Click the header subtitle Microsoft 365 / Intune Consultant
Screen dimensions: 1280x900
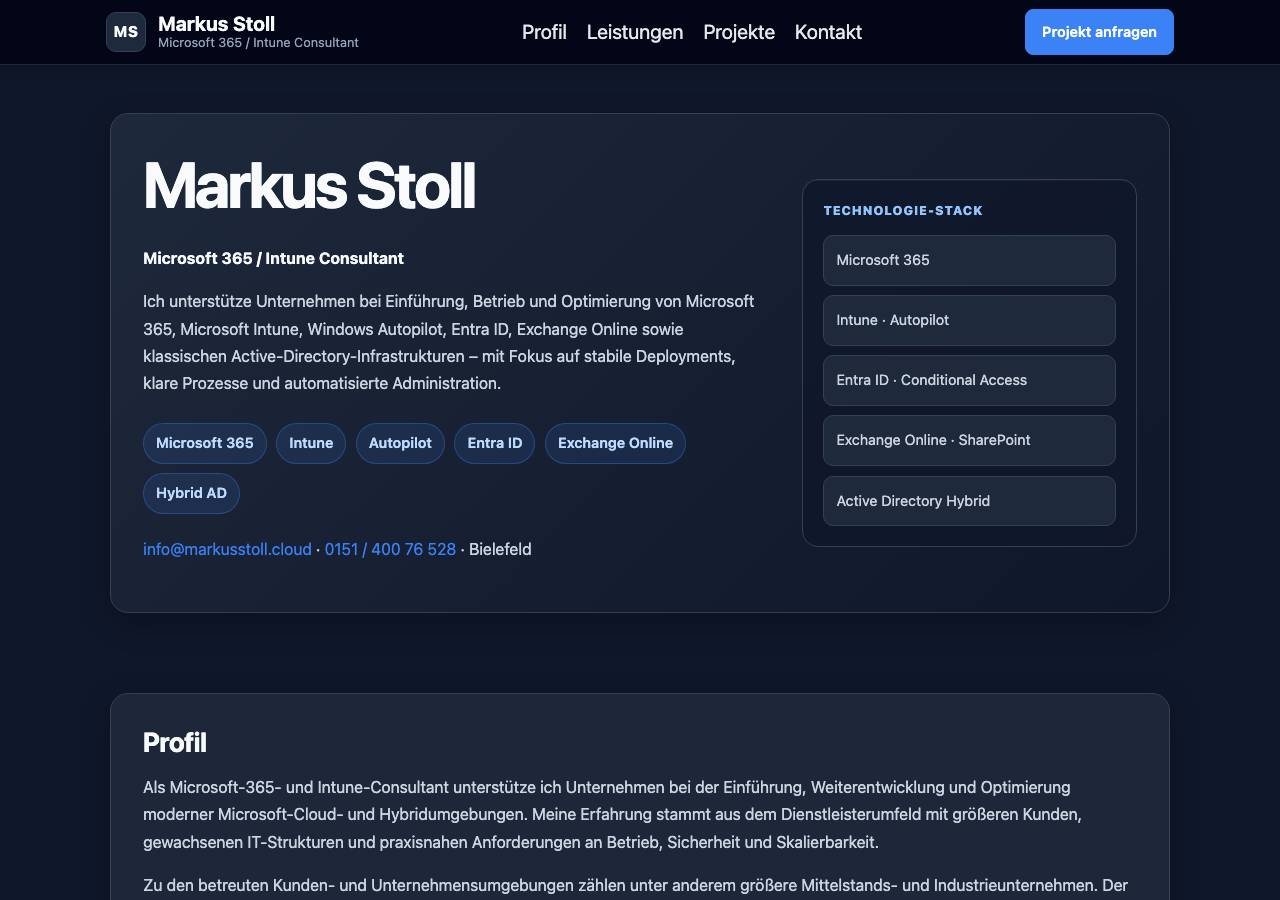[258, 43]
